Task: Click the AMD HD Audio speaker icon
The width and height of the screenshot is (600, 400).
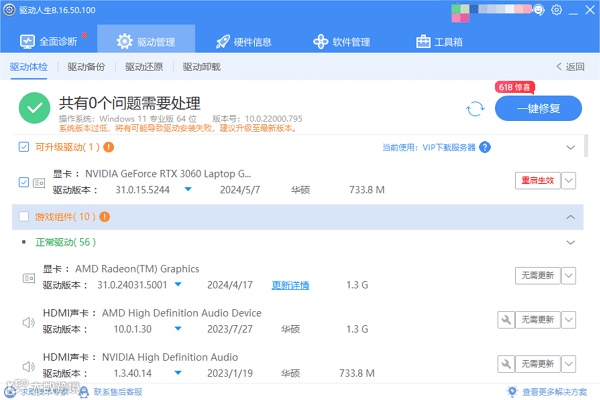Action: click(x=29, y=323)
